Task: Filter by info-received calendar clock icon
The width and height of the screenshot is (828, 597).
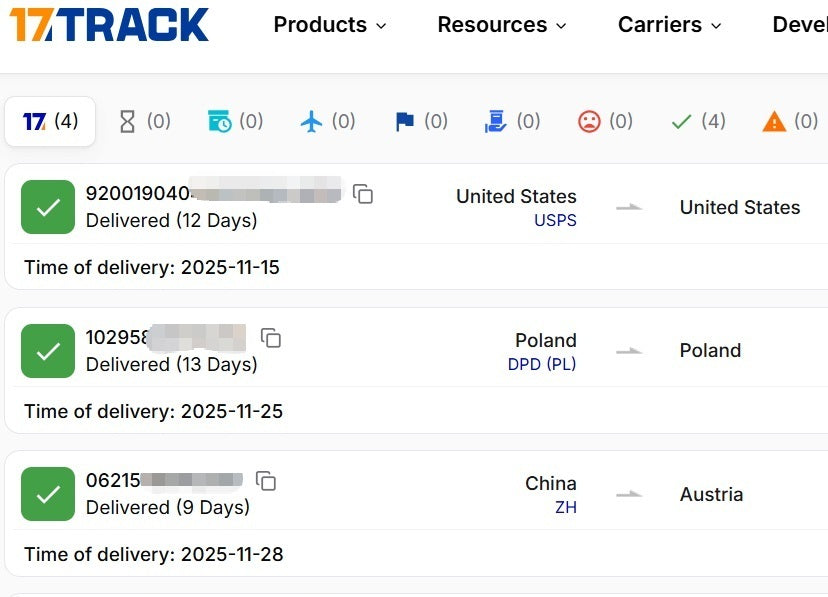Action: click(x=236, y=121)
